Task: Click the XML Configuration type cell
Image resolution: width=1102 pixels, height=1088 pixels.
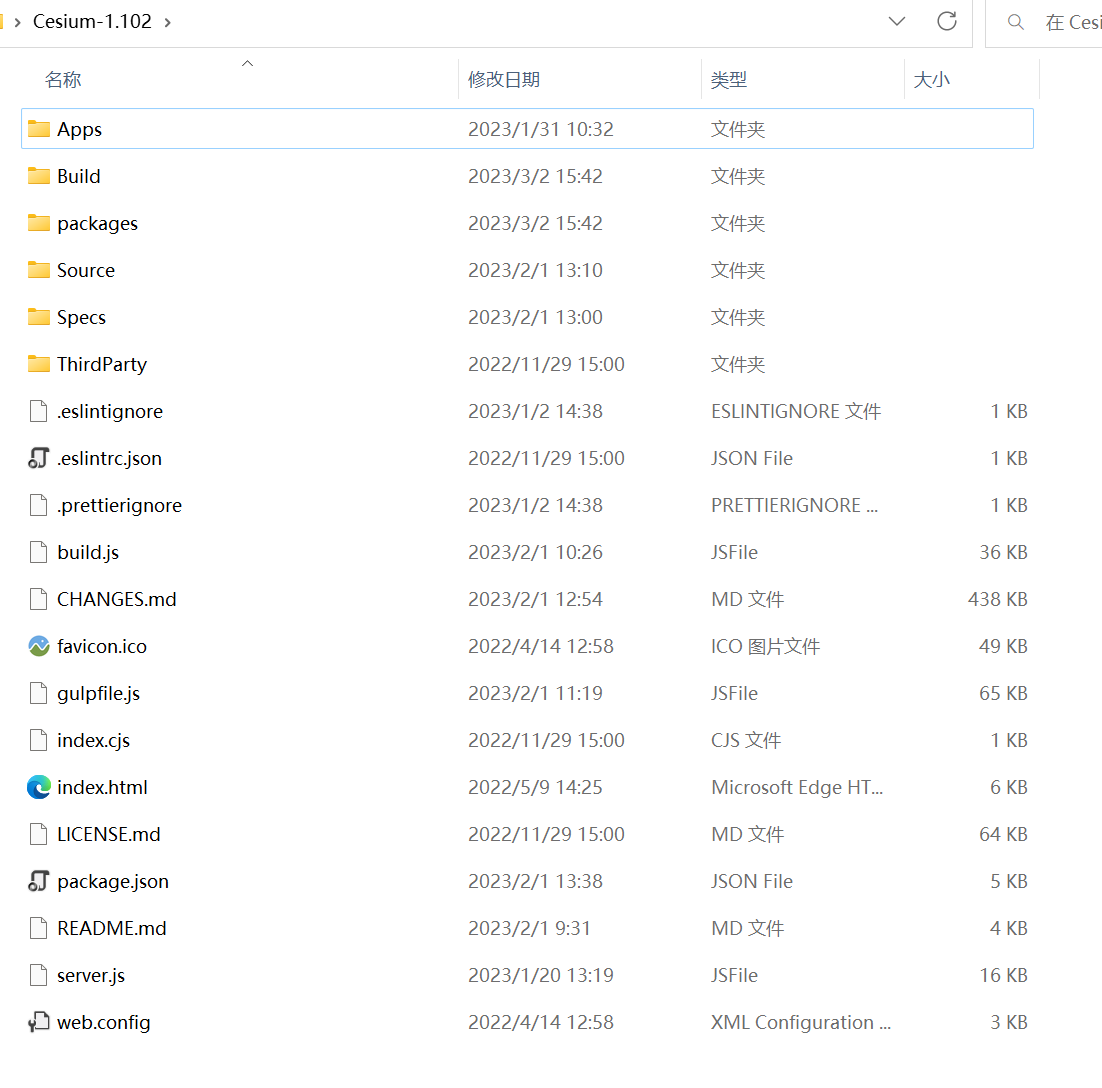Action: (x=800, y=1023)
